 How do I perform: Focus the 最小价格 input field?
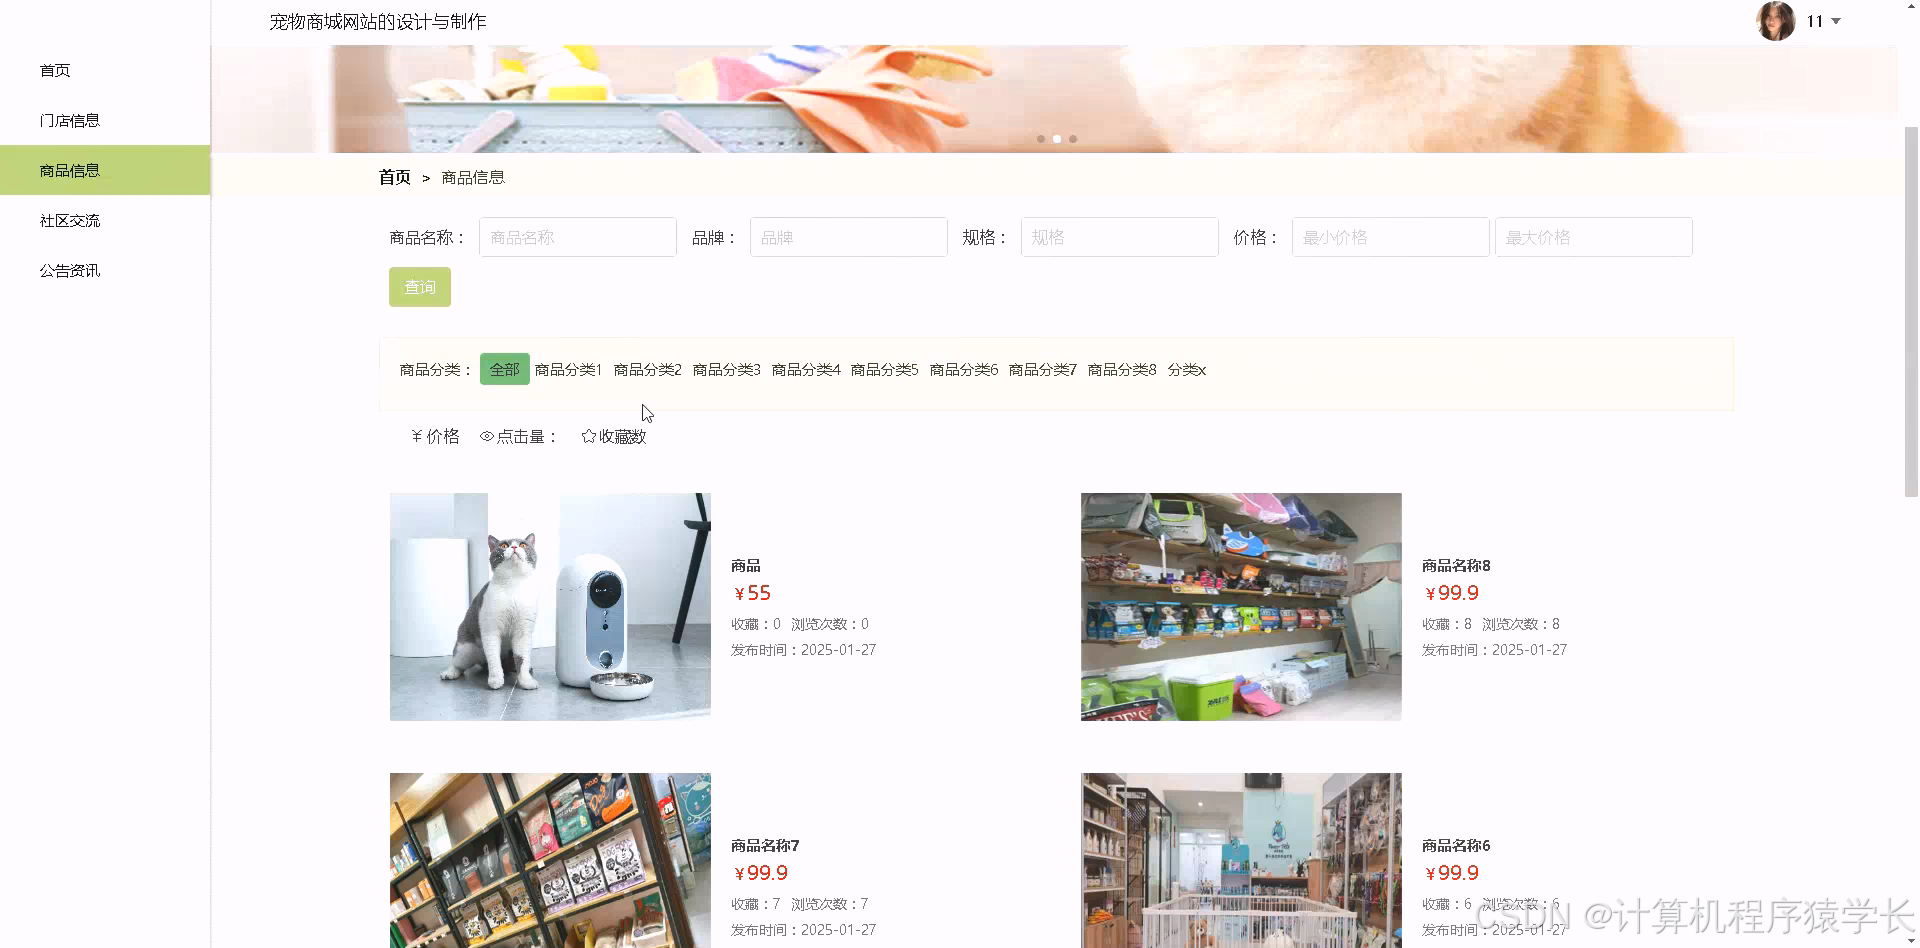1391,237
